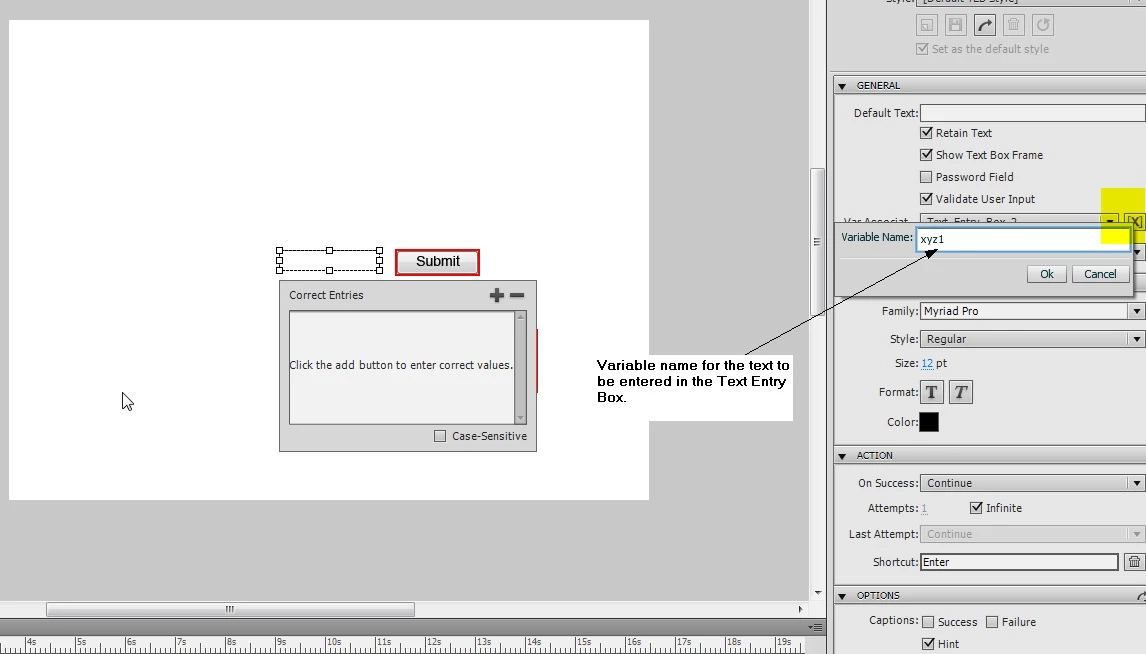Click the 5s mark on timeline ruler
The height and width of the screenshot is (654, 1146).
point(80,642)
